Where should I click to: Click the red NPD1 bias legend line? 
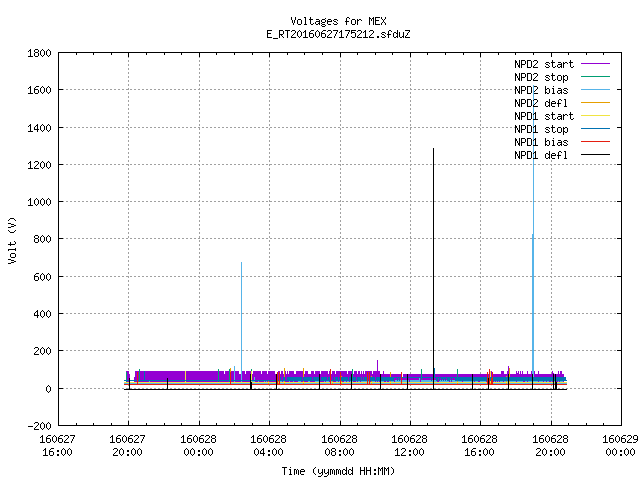click(x=595, y=142)
